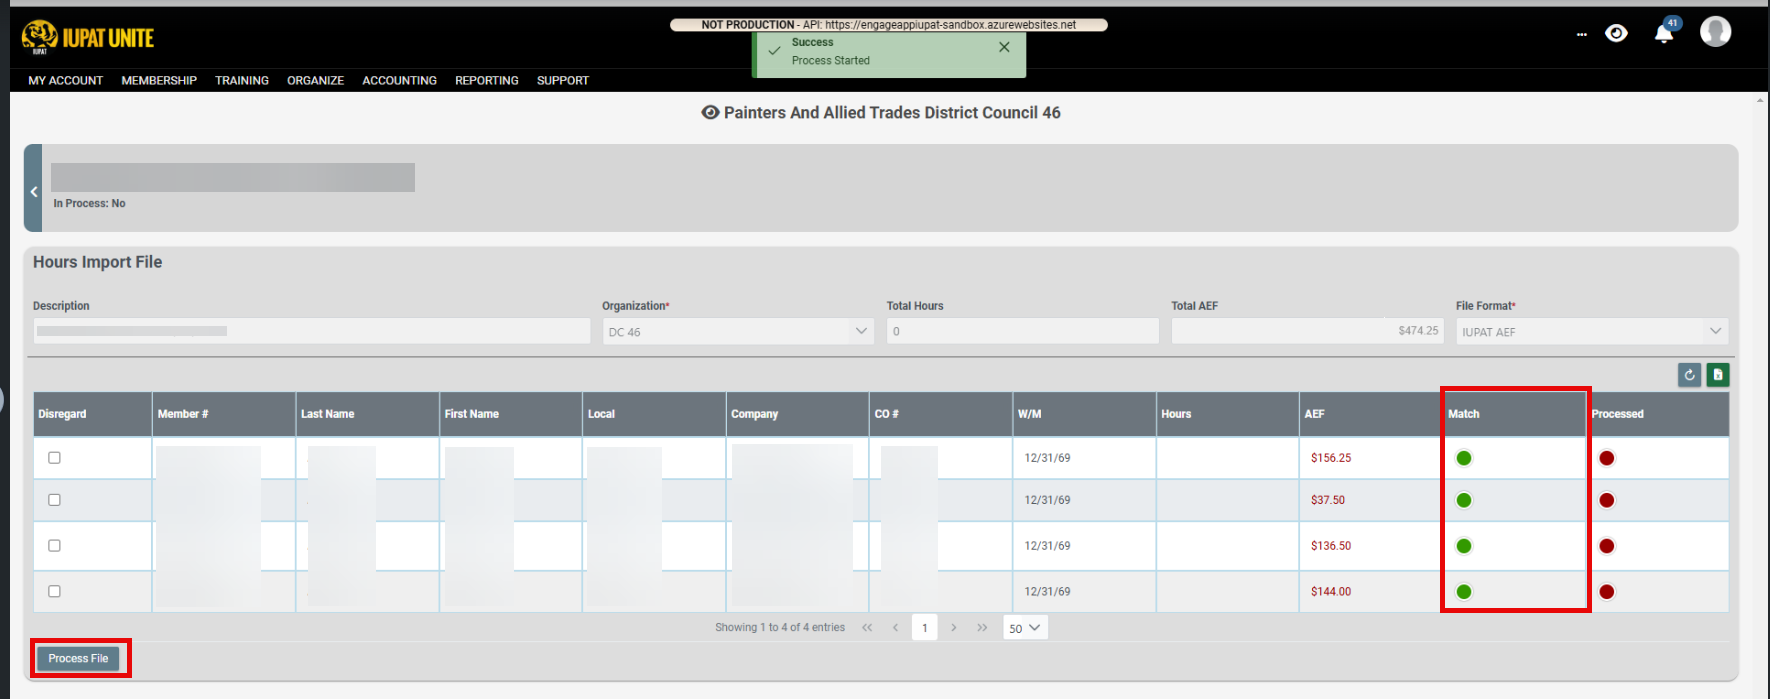Open the three-dots overflow menu in header

pyautogui.click(x=1581, y=35)
